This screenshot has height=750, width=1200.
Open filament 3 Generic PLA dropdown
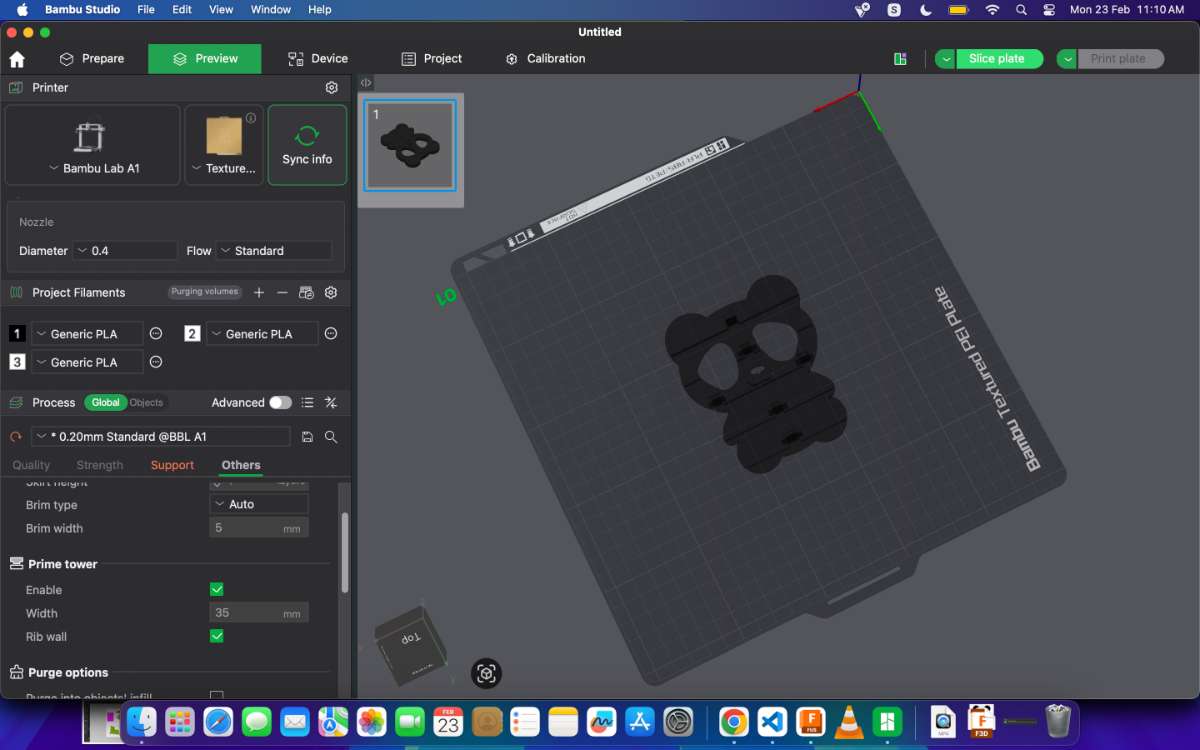[87, 362]
